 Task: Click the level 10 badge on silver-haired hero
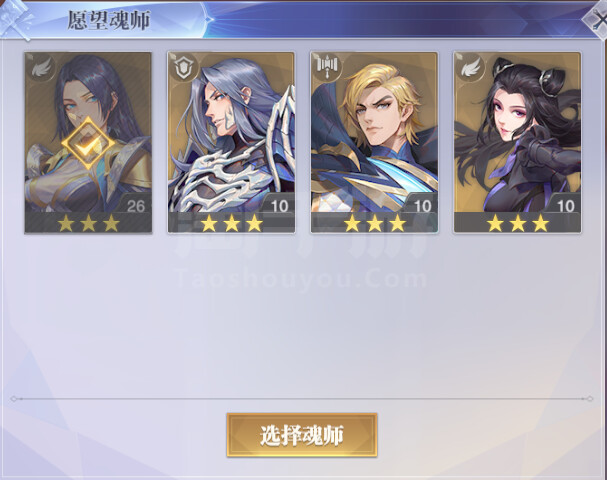(279, 206)
